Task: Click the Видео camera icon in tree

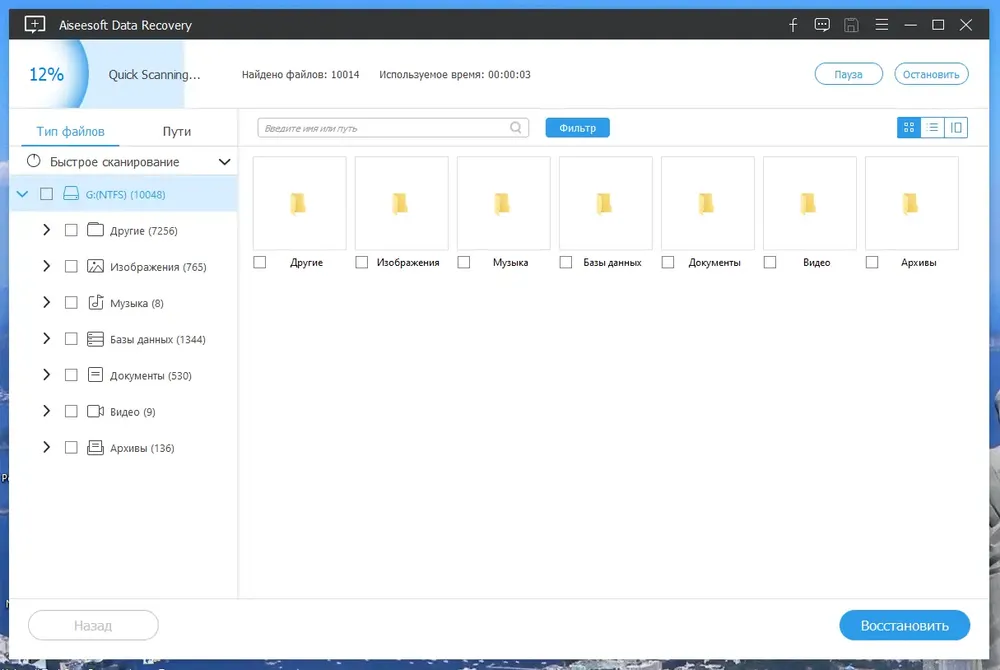Action: (x=95, y=411)
